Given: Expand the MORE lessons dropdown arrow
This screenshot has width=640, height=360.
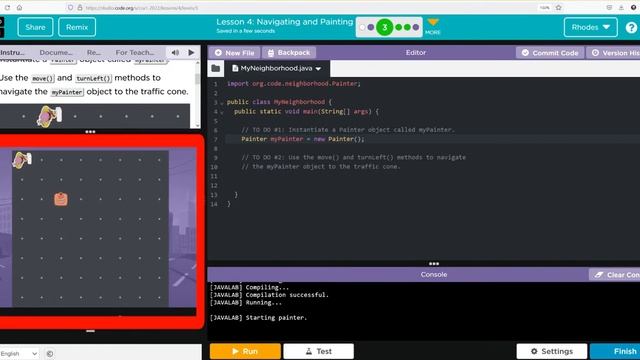Looking at the screenshot, I should click(433, 22).
